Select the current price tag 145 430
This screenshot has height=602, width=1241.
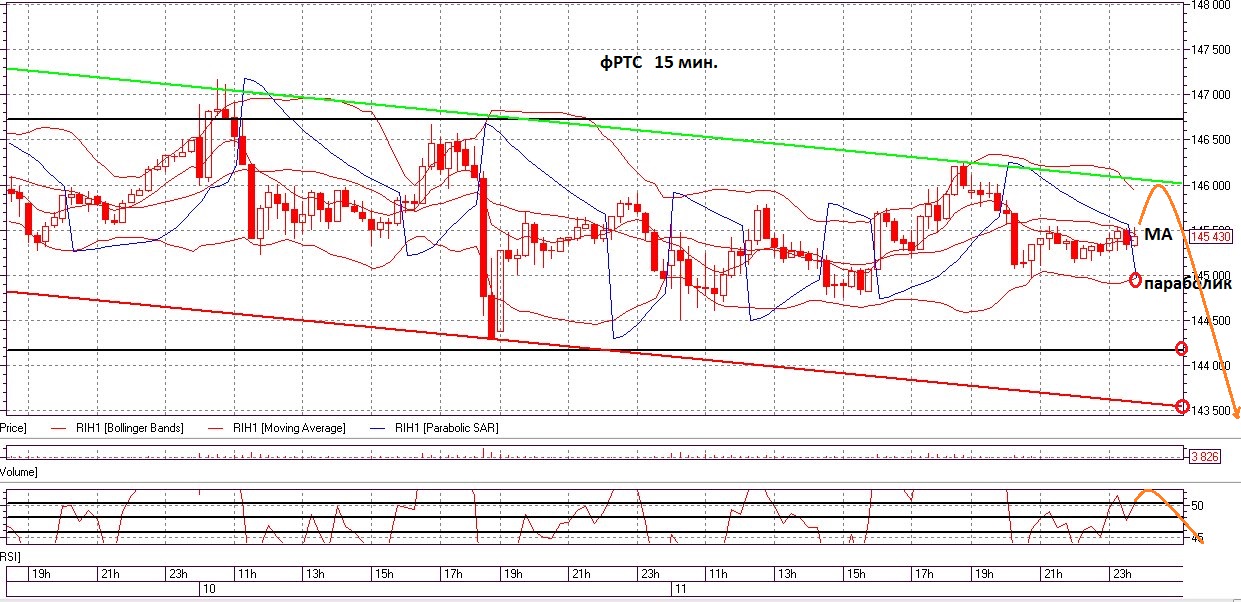[x=1213, y=237]
